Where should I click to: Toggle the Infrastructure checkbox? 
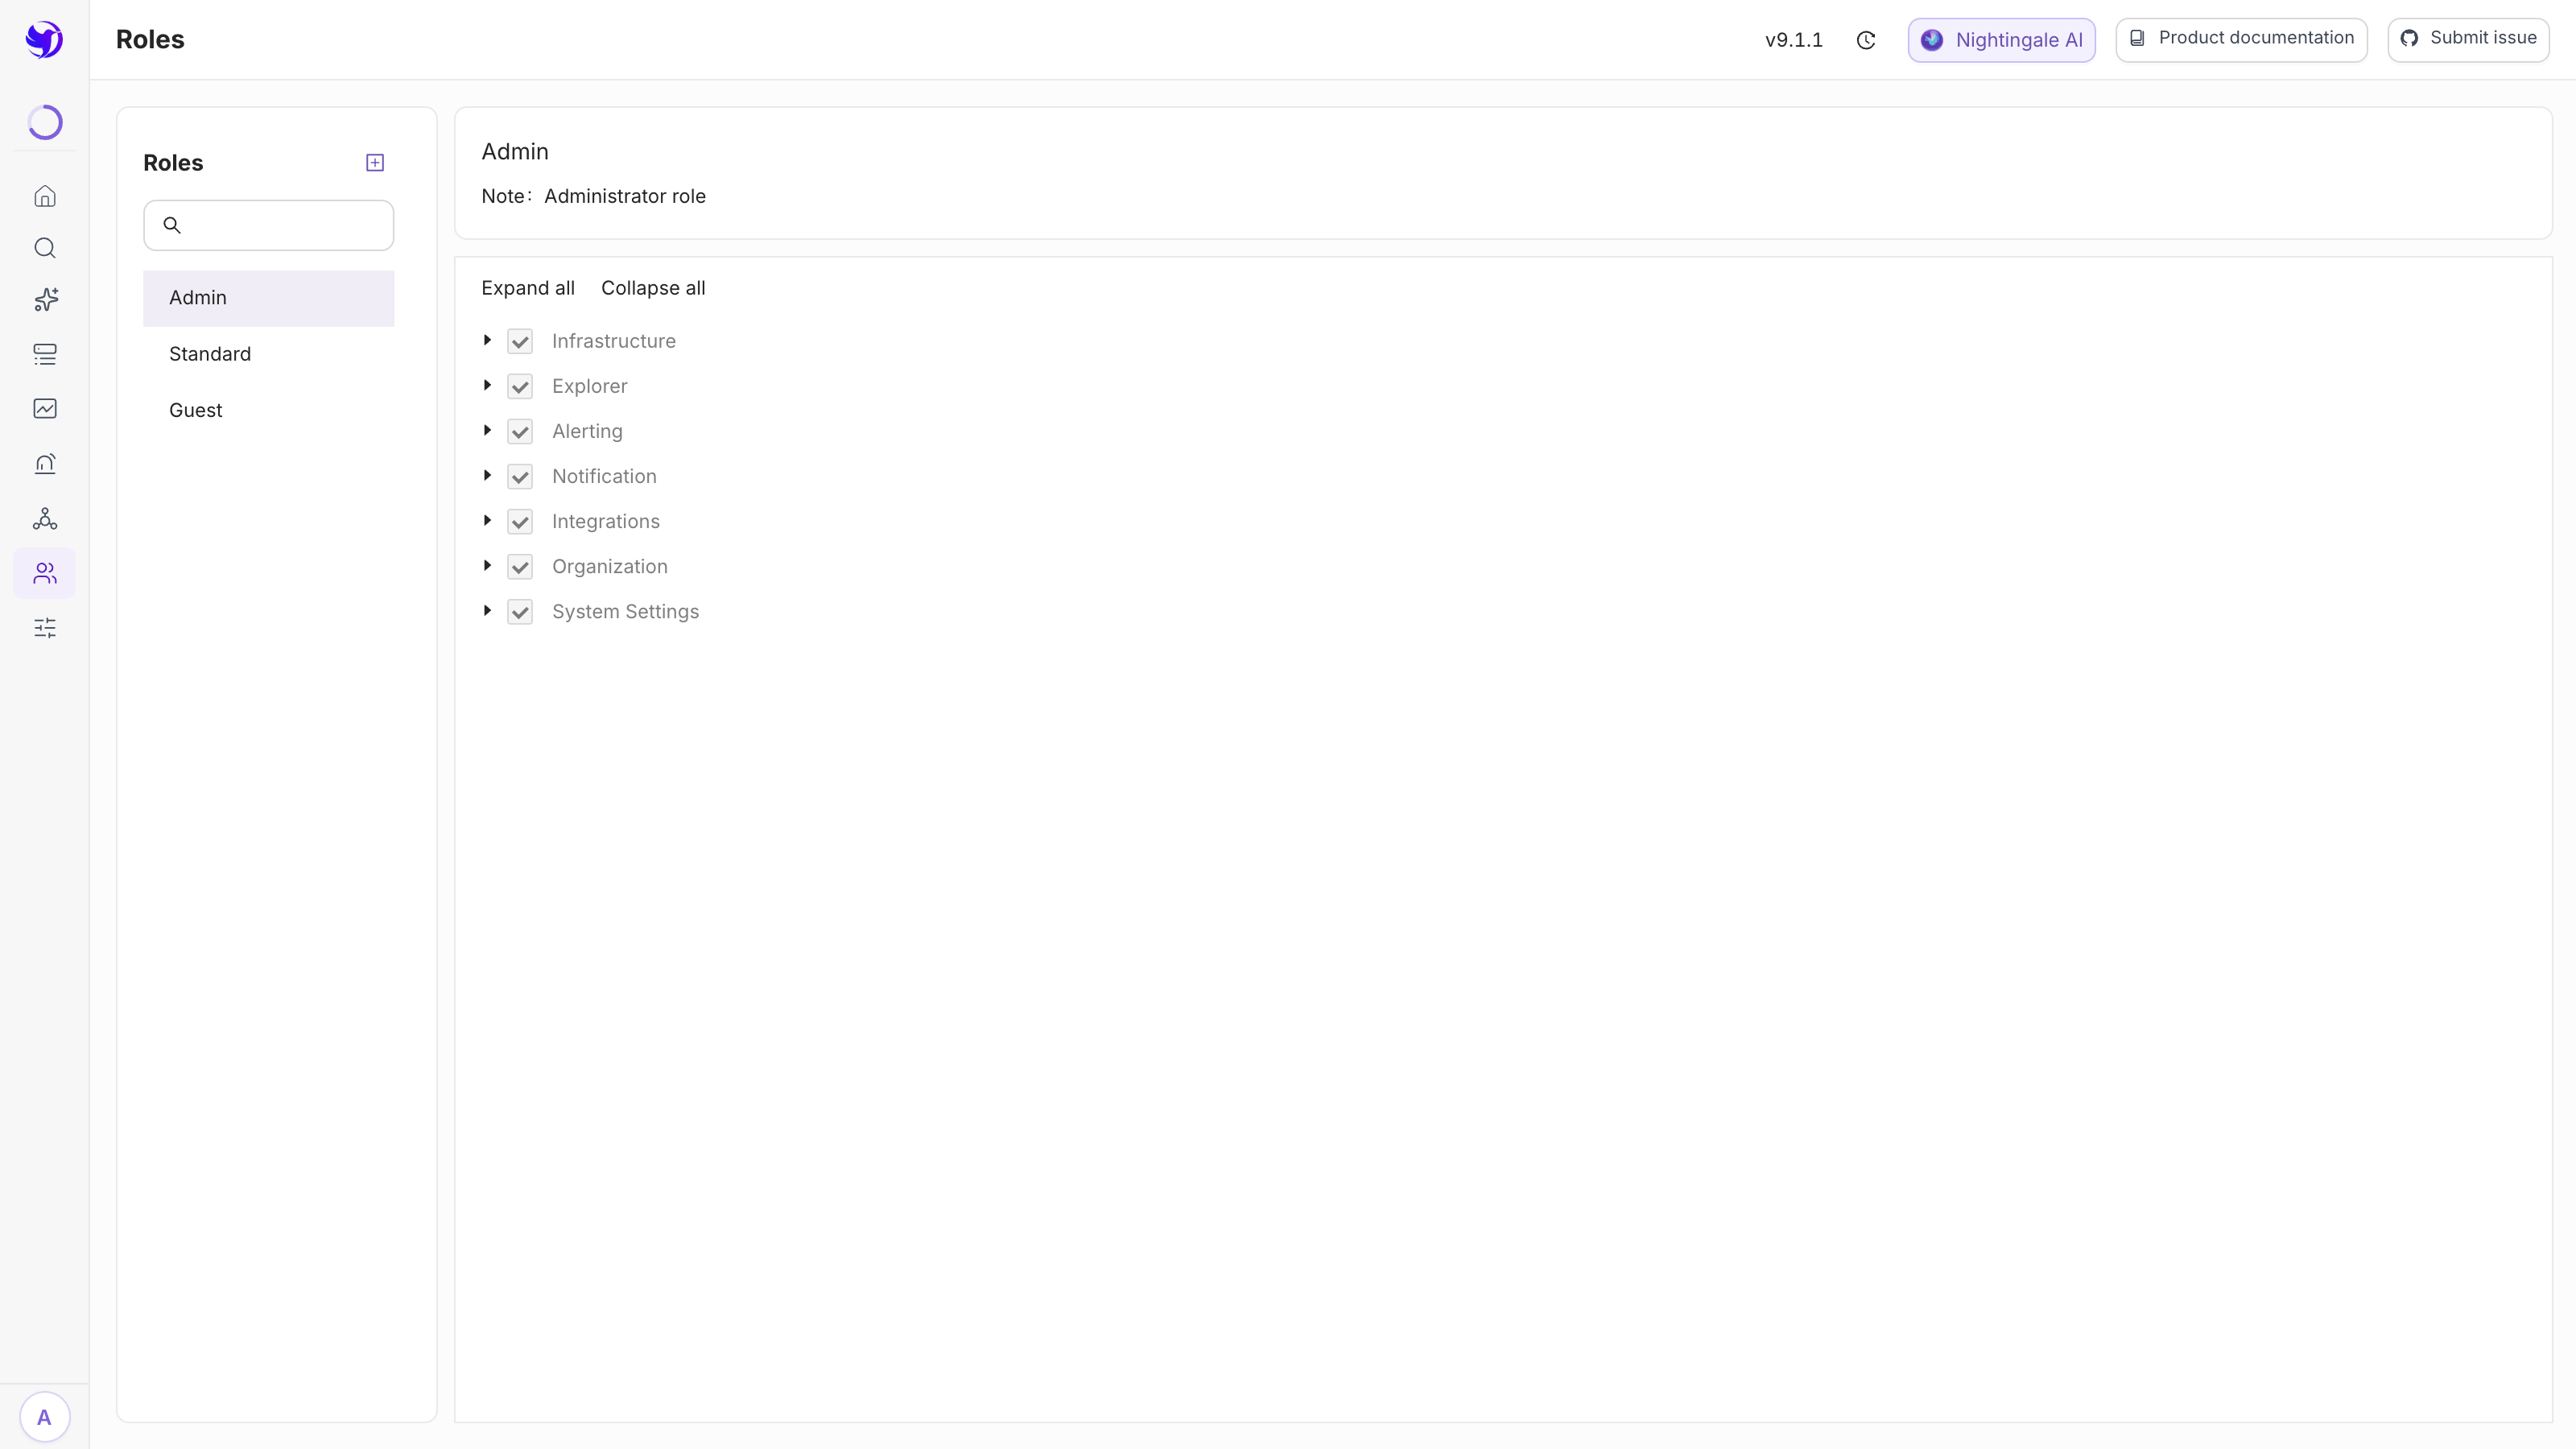coord(520,342)
